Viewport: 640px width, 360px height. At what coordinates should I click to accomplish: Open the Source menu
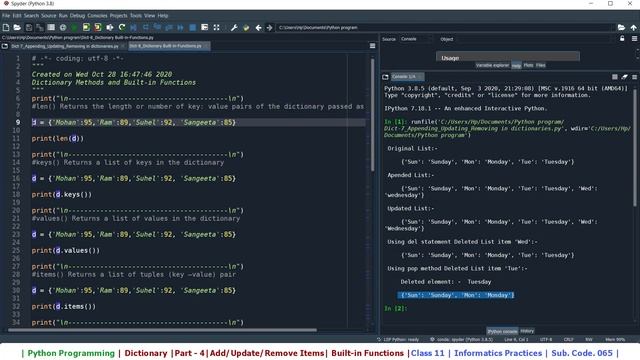tap(49, 16)
